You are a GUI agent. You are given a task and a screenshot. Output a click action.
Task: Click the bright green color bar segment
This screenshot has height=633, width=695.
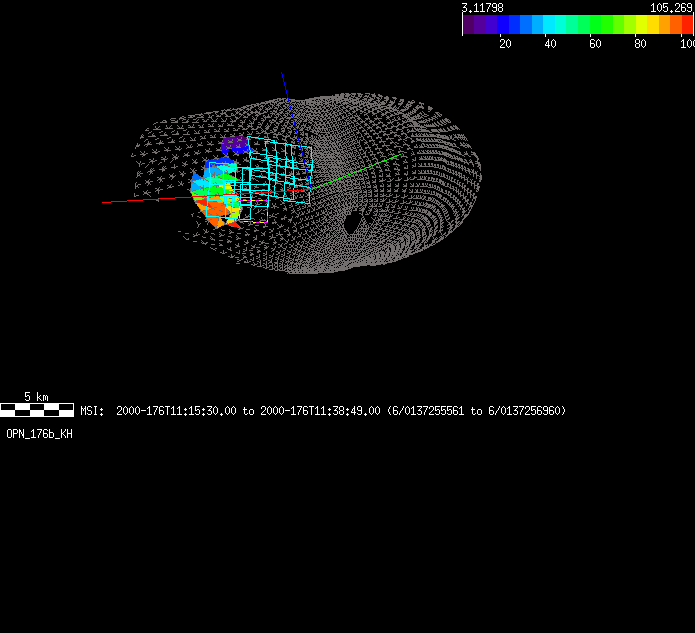598,24
